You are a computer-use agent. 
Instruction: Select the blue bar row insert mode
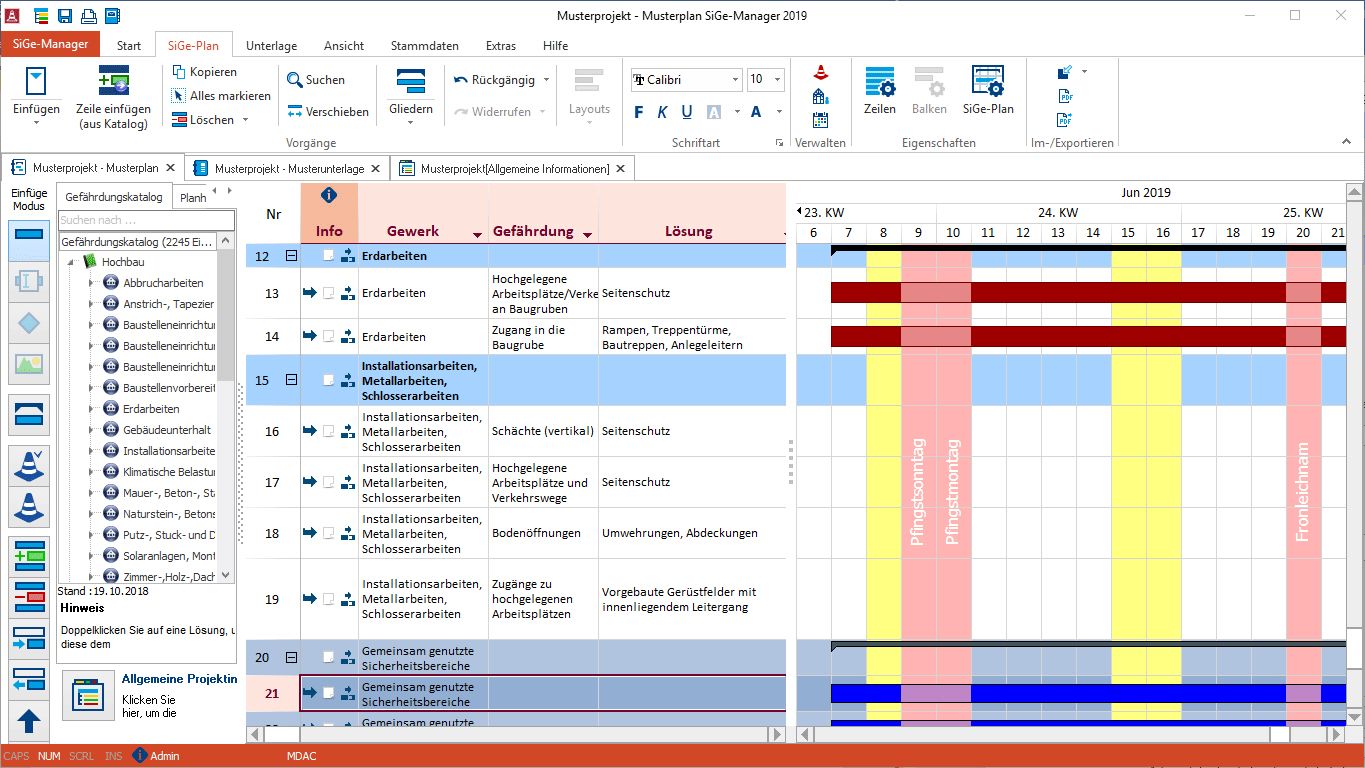tap(29, 239)
